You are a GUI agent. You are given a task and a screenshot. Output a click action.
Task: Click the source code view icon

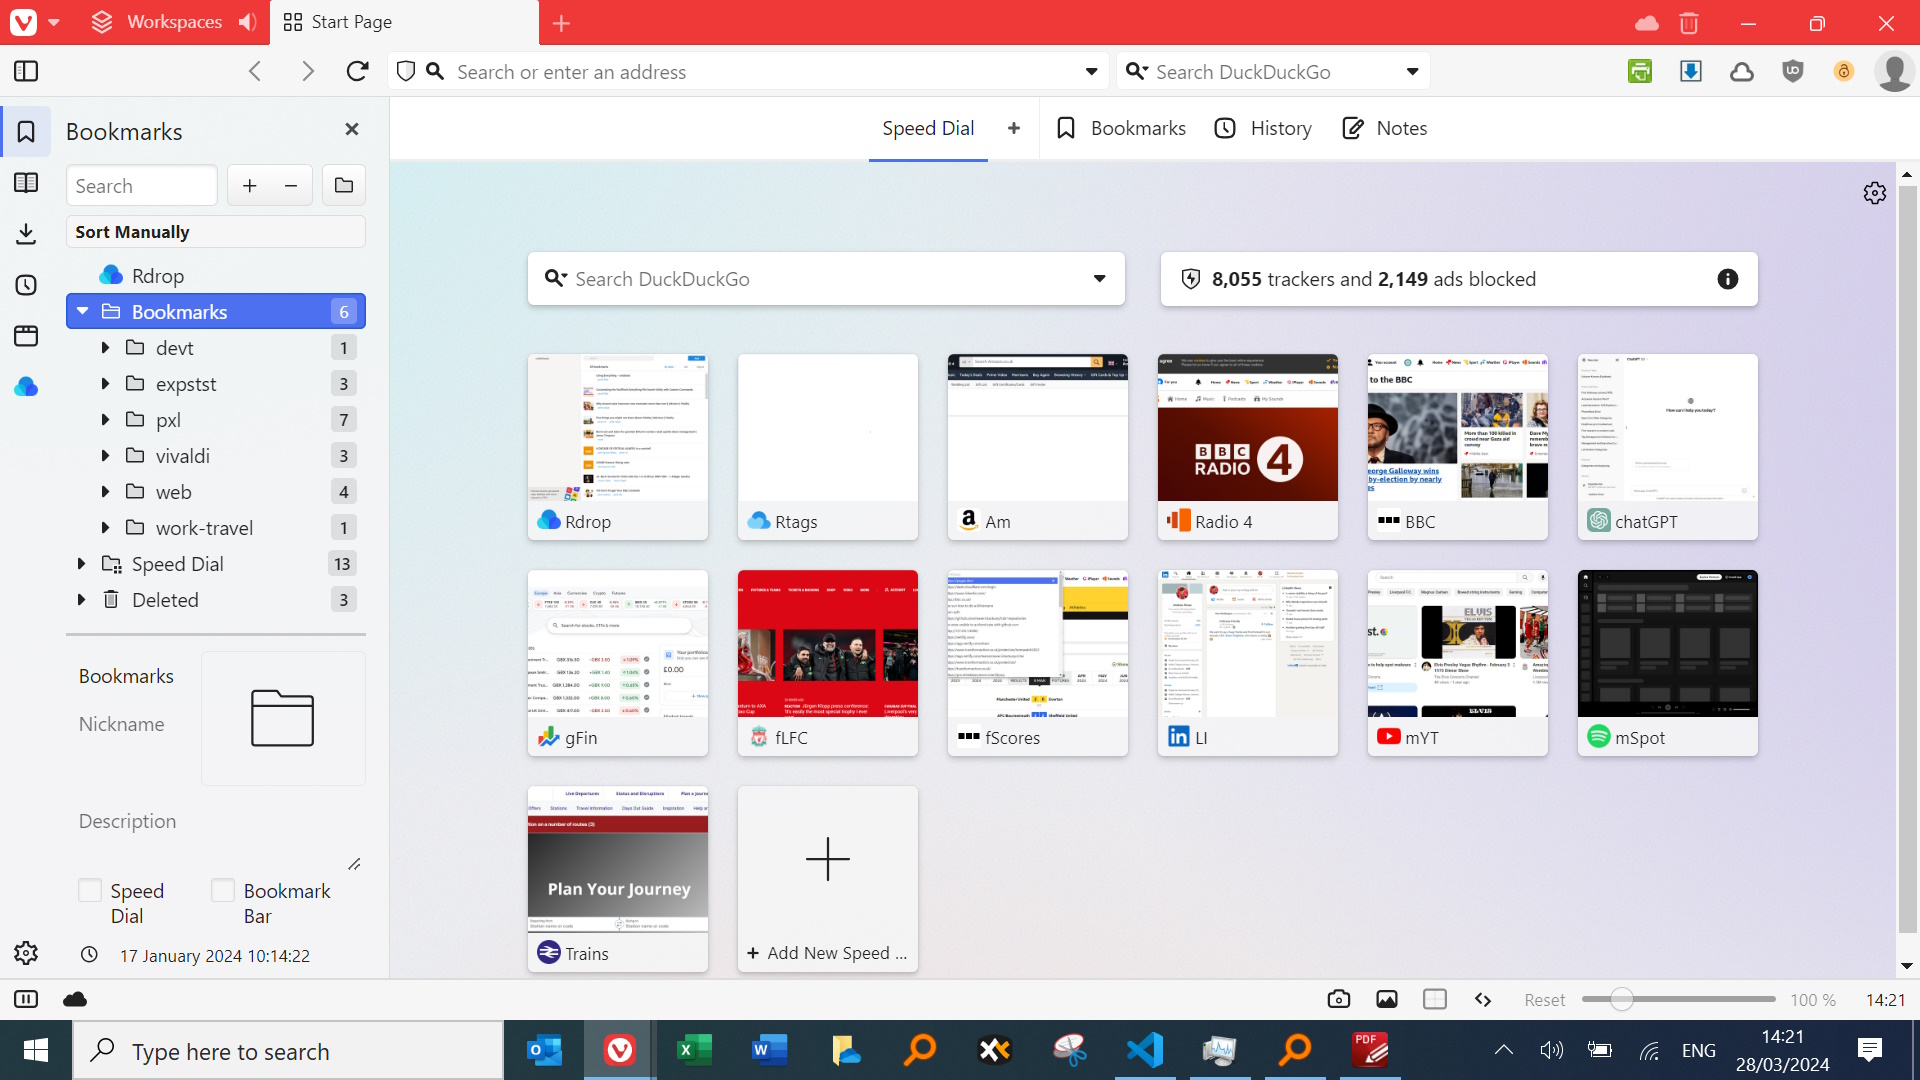point(1484,998)
